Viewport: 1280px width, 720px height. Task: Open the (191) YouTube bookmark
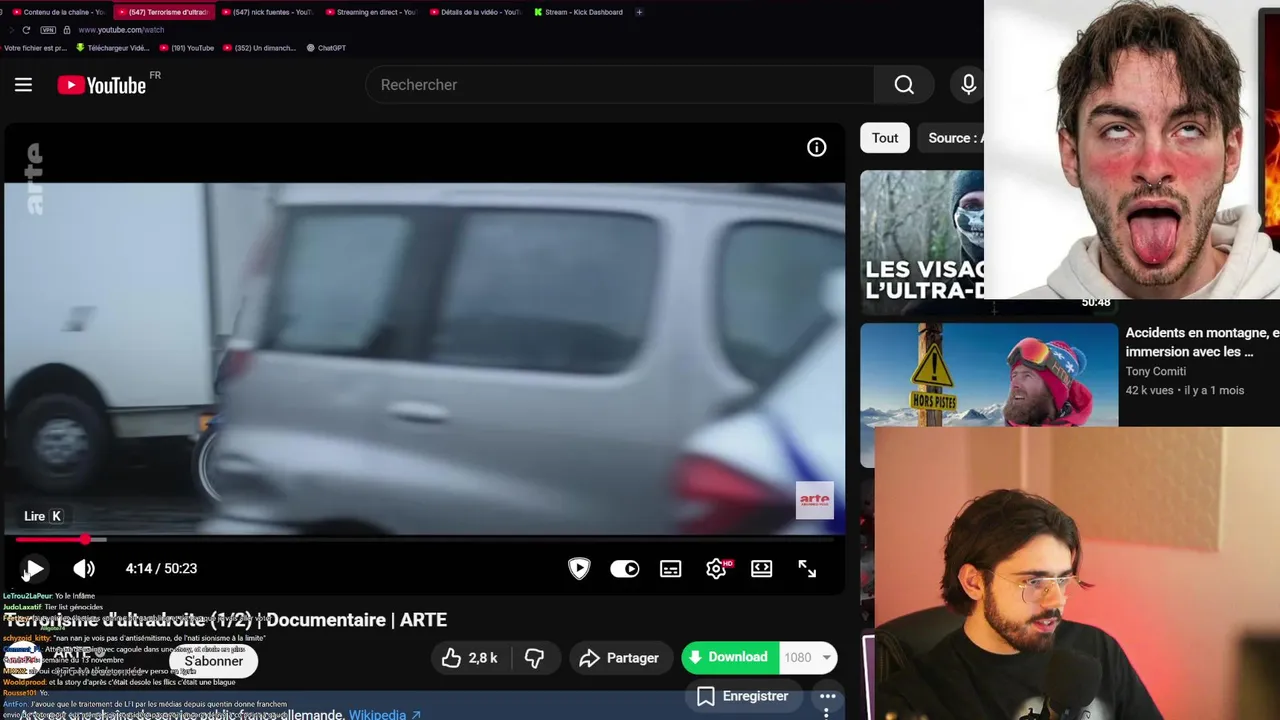coord(187,48)
